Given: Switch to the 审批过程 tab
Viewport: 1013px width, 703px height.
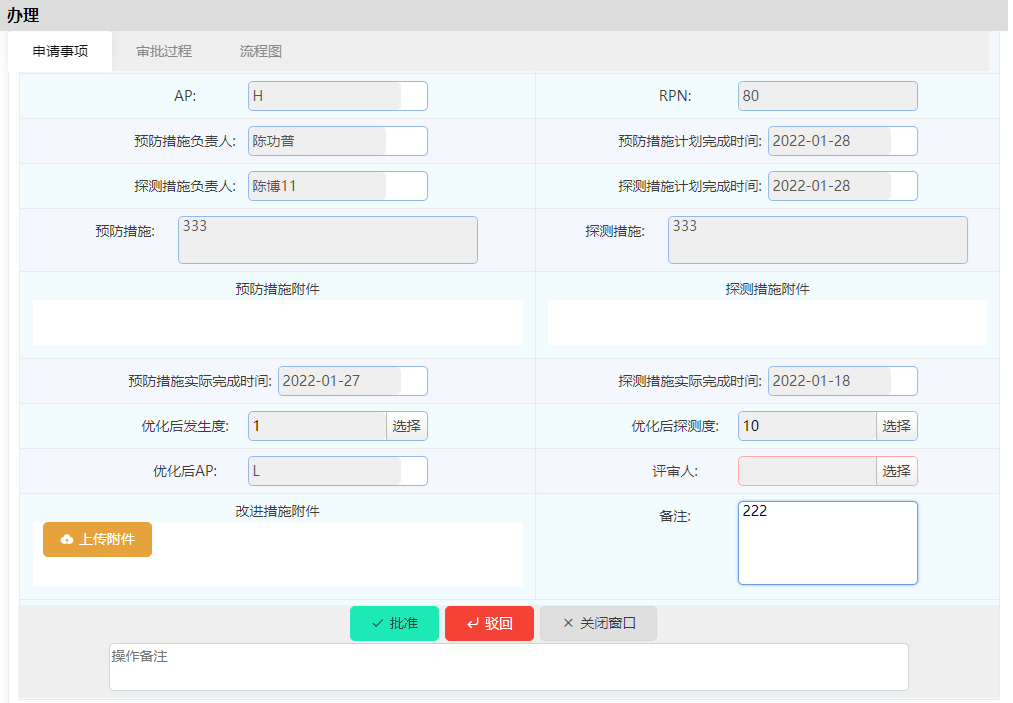Looking at the screenshot, I should 164,51.
